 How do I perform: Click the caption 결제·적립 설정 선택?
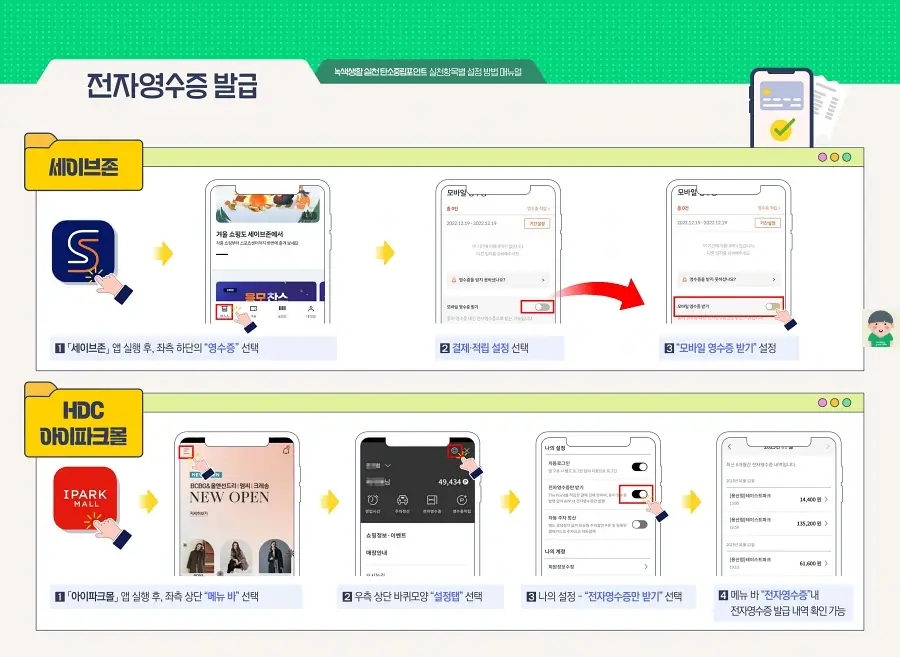490,348
